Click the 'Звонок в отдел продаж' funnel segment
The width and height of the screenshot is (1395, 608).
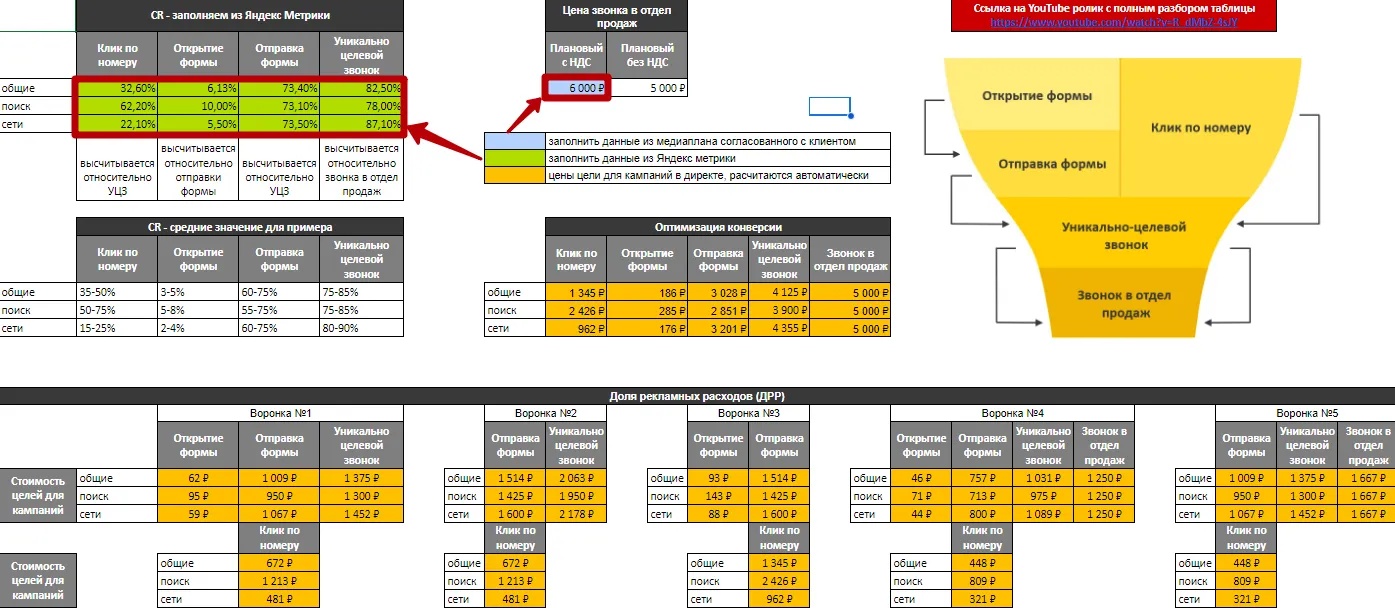click(1123, 304)
